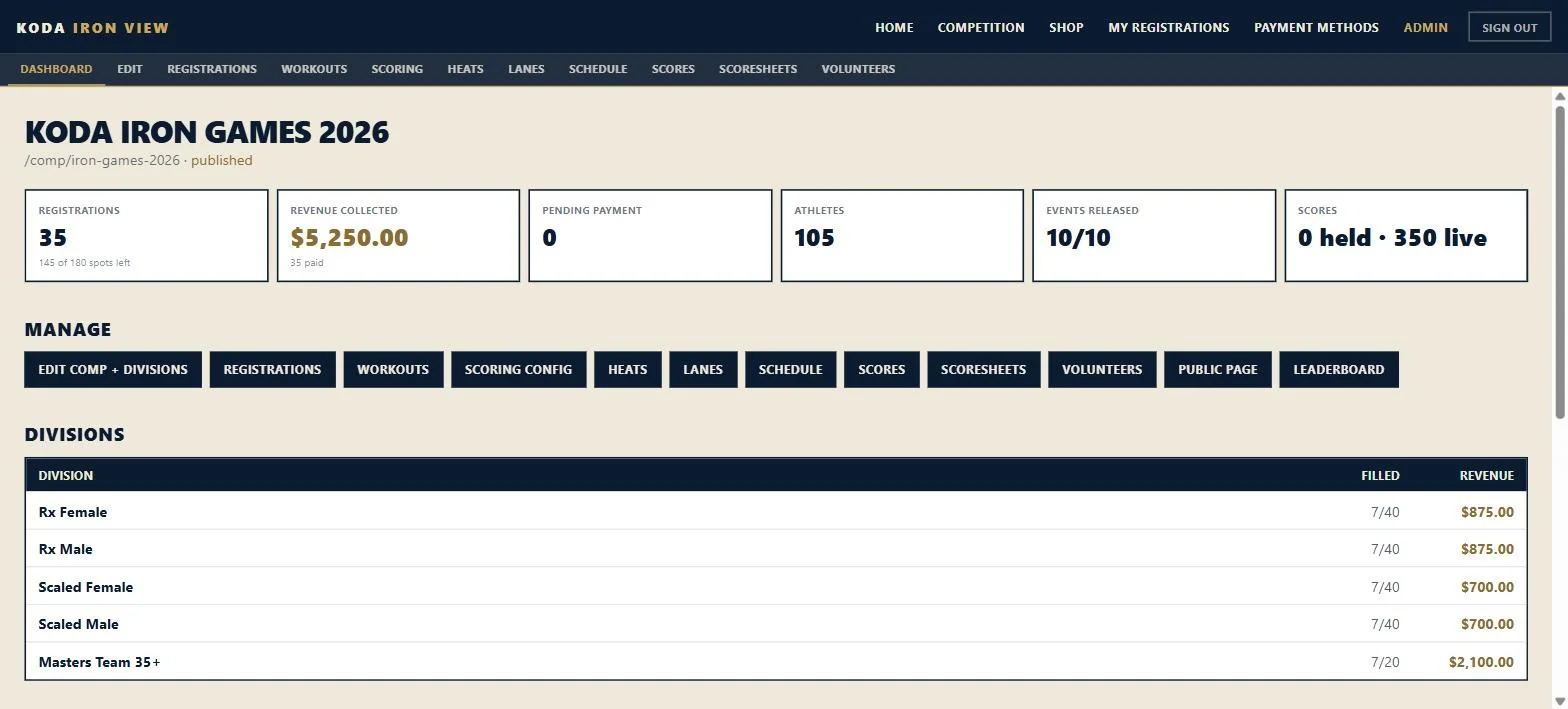Screen dimensions: 1568x709
Task: Click the SCORING CONFIG button
Action: click(x=518, y=369)
